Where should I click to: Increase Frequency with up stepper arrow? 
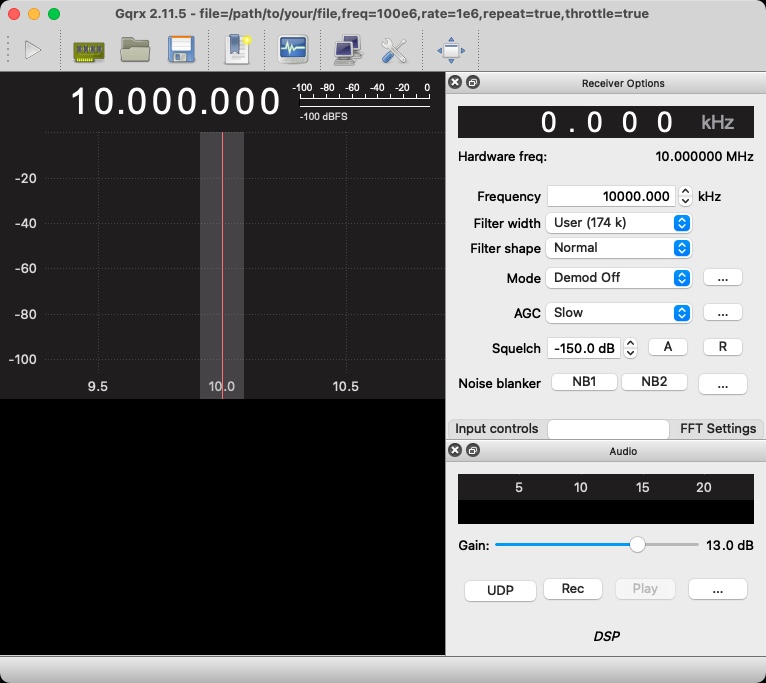[685, 192]
